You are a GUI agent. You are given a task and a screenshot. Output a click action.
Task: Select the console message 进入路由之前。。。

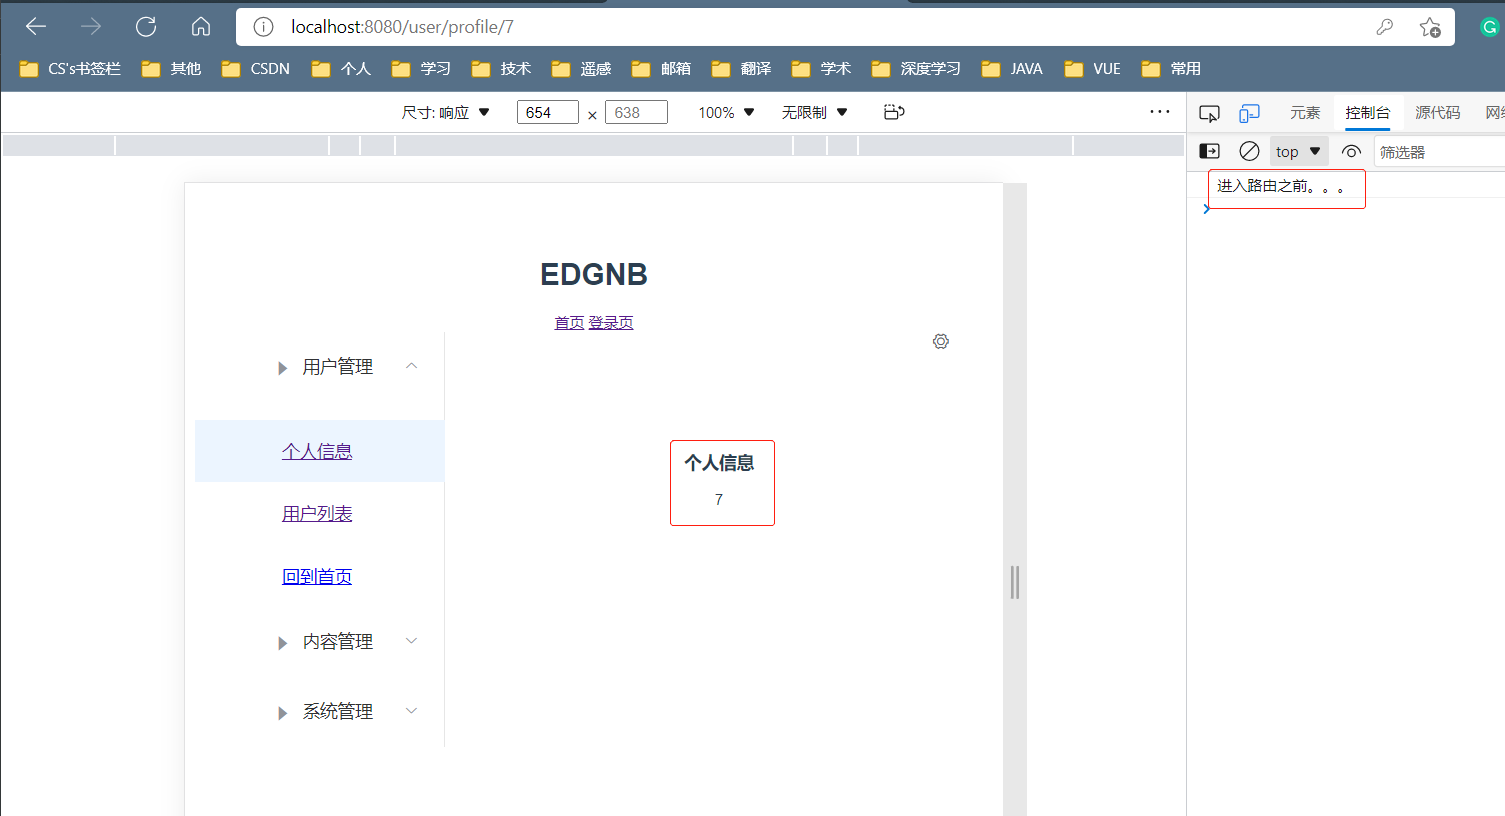pyautogui.click(x=1281, y=186)
